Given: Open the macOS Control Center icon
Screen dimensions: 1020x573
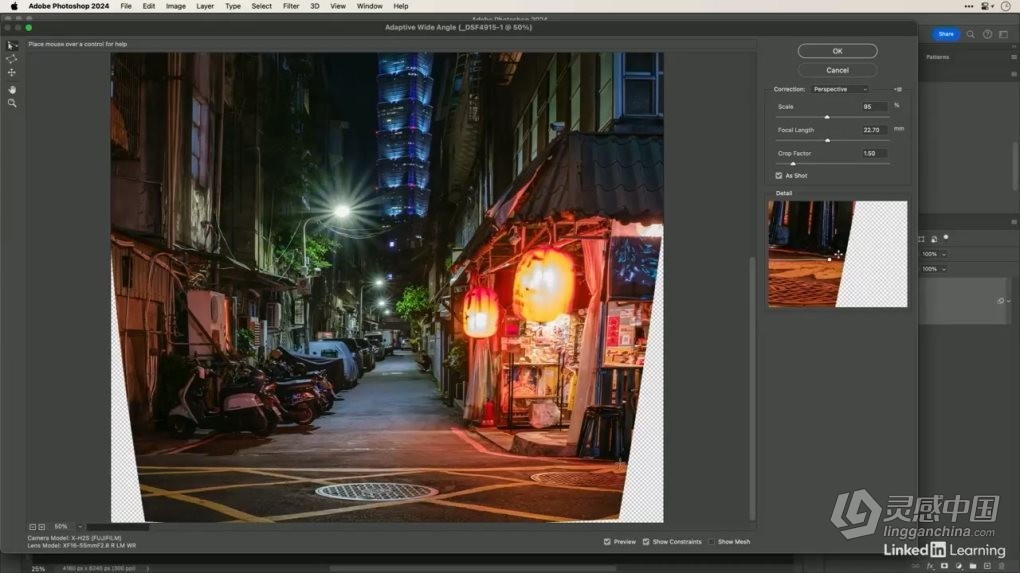Looking at the screenshot, I should coord(987,6).
